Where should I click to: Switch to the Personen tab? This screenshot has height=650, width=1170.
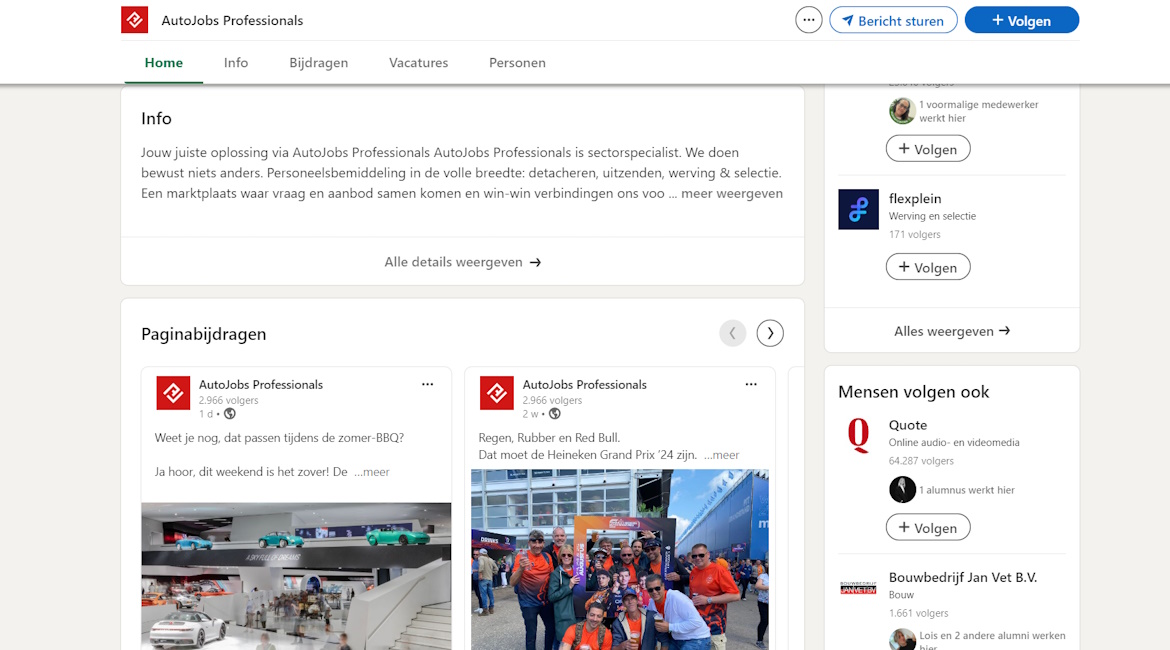click(x=517, y=62)
